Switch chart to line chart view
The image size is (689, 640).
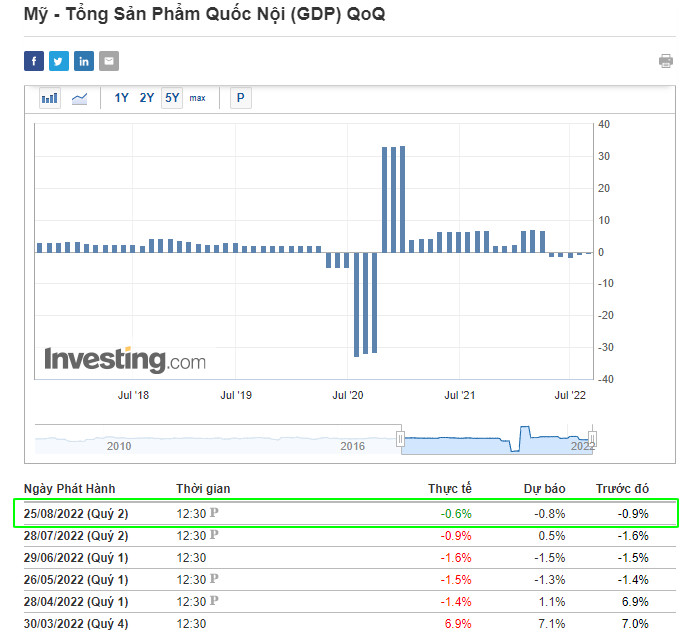tap(80, 98)
